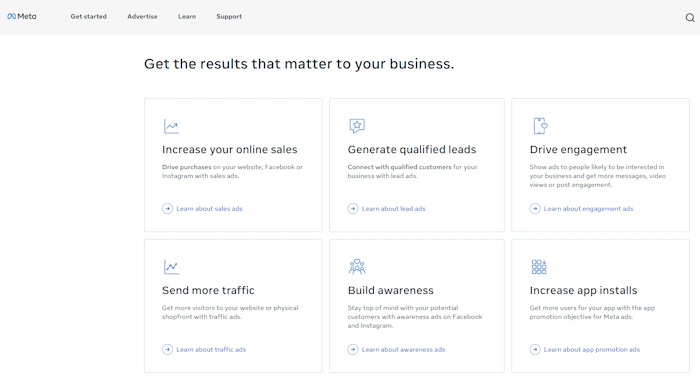The width and height of the screenshot is (700, 384).
Task: Open the search icon in the header
Action: [690, 17]
